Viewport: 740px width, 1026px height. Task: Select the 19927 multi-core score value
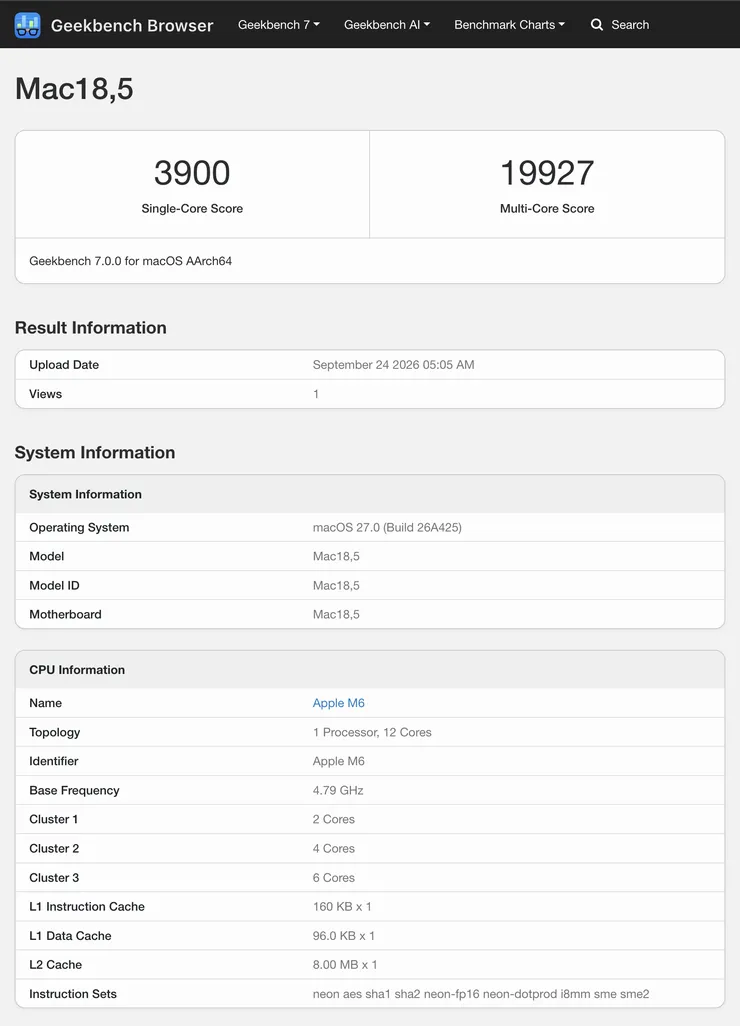point(547,173)
